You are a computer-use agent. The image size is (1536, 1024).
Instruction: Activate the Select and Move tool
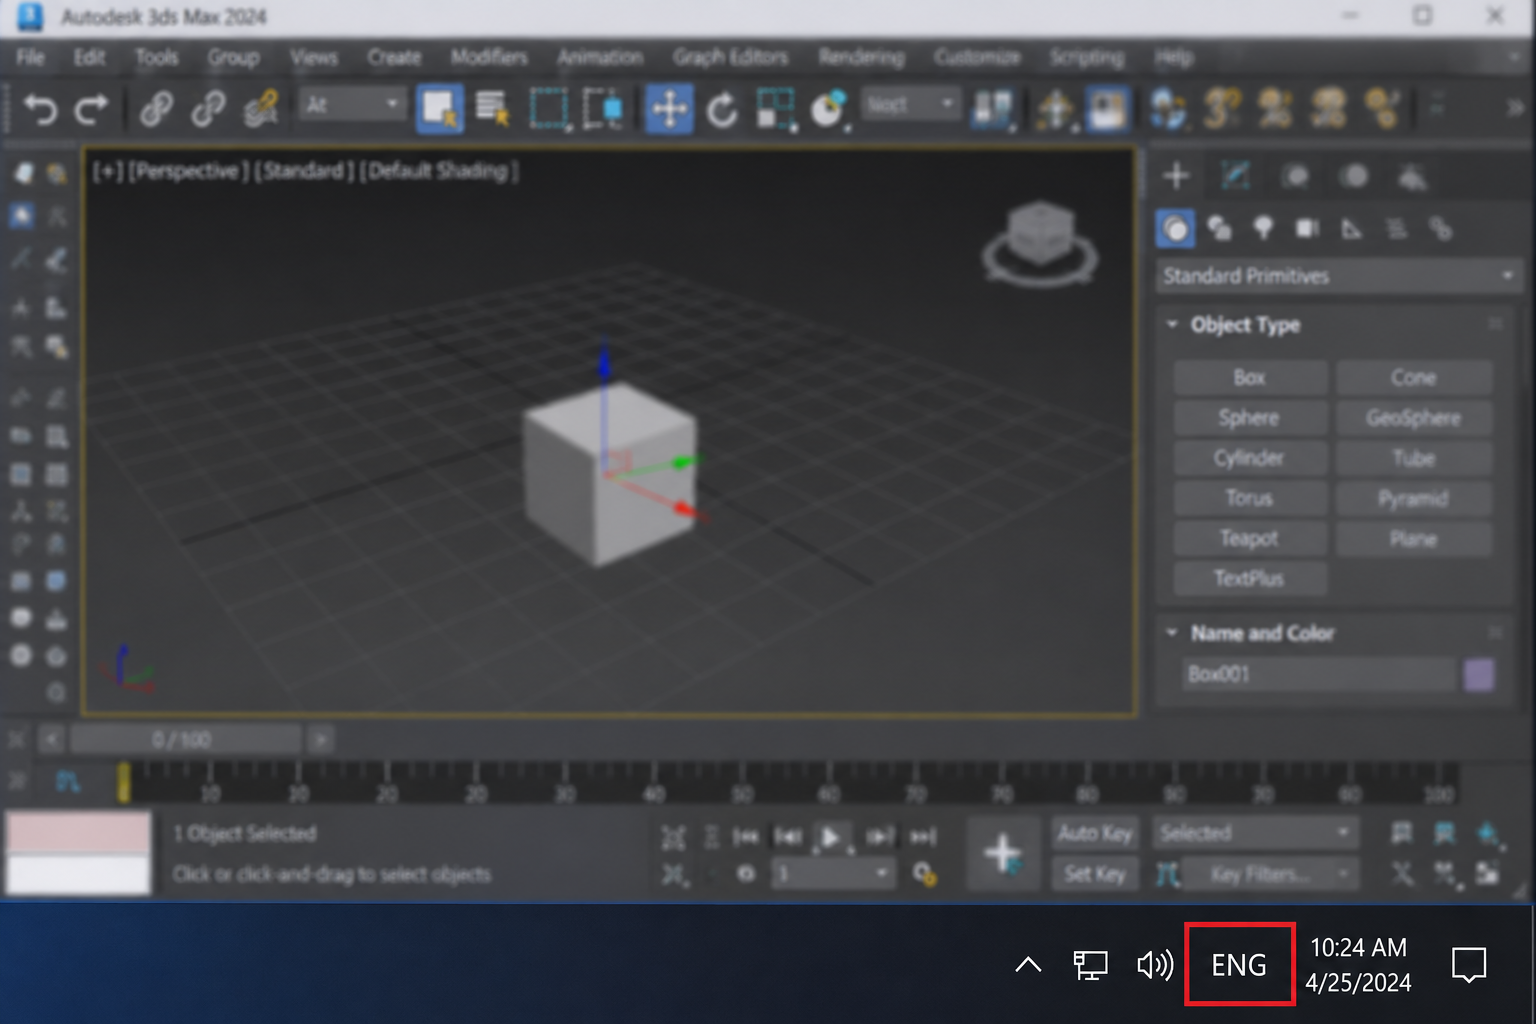(669, 108)
